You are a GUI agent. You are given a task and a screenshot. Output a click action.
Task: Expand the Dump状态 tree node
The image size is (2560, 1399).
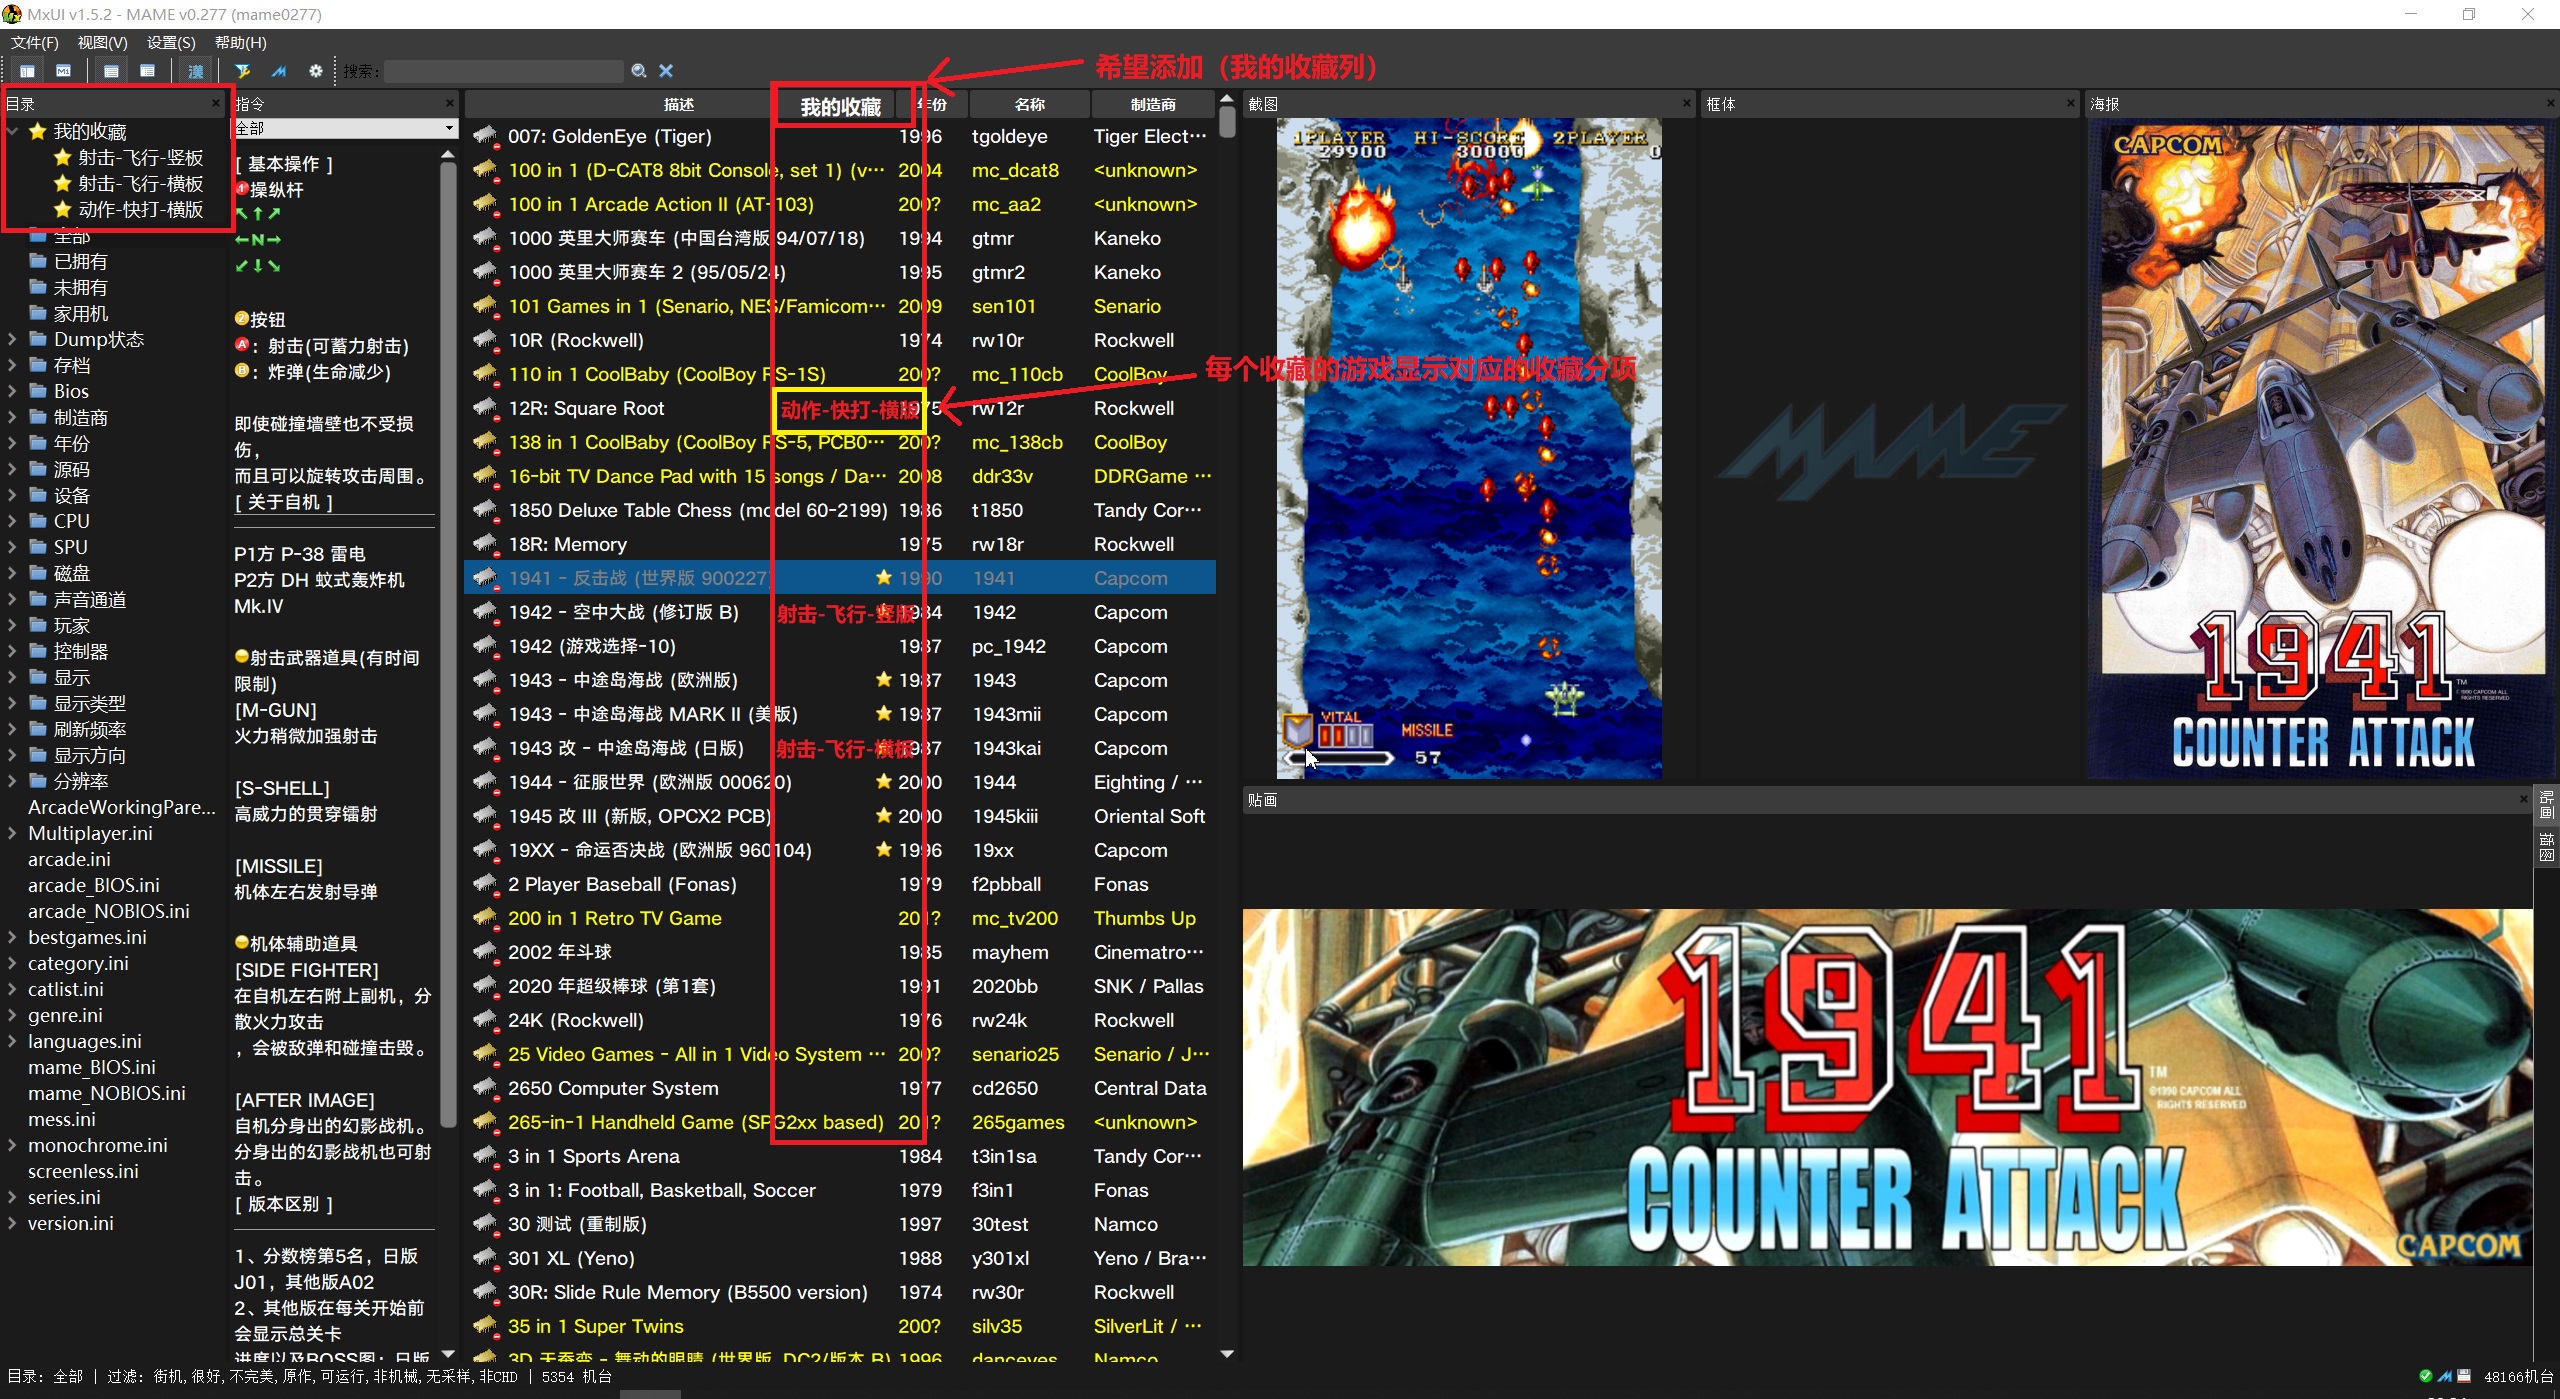[x=12, y=339]
